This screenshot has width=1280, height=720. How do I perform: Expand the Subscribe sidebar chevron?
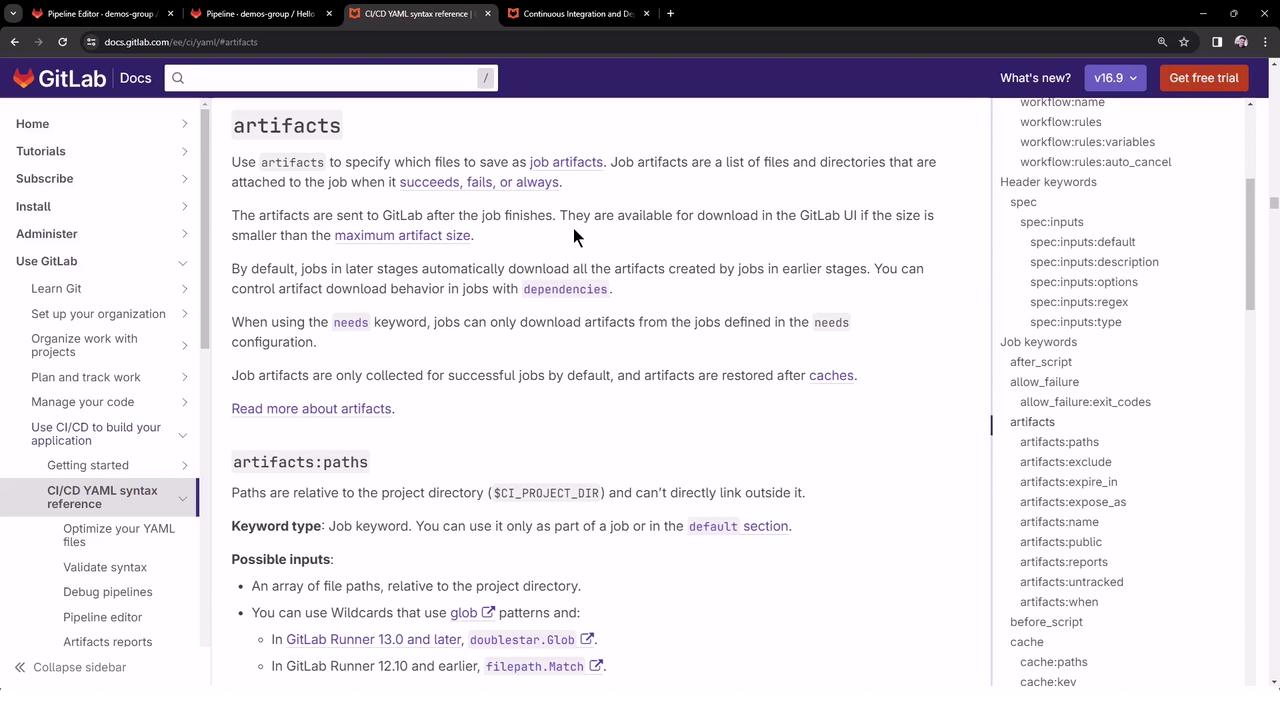tap(184, 179)
